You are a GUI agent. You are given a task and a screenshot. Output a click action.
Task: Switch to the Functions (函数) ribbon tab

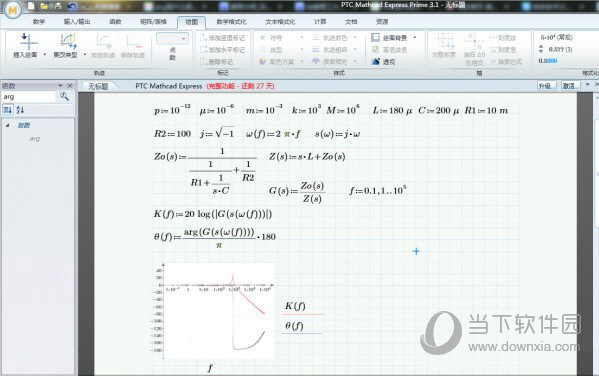tap(115, 22)
